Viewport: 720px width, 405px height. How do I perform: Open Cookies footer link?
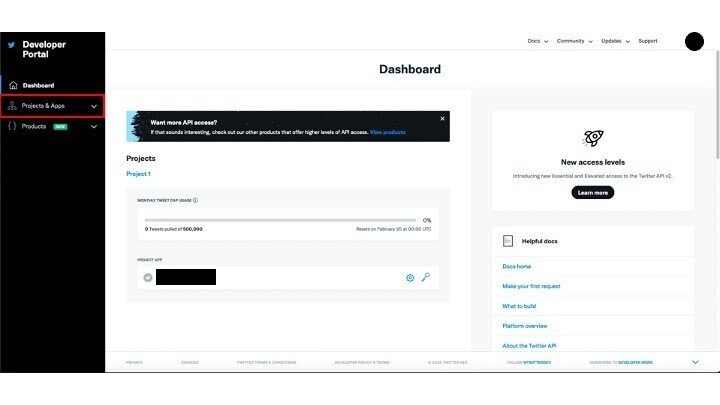pos(190,362)
